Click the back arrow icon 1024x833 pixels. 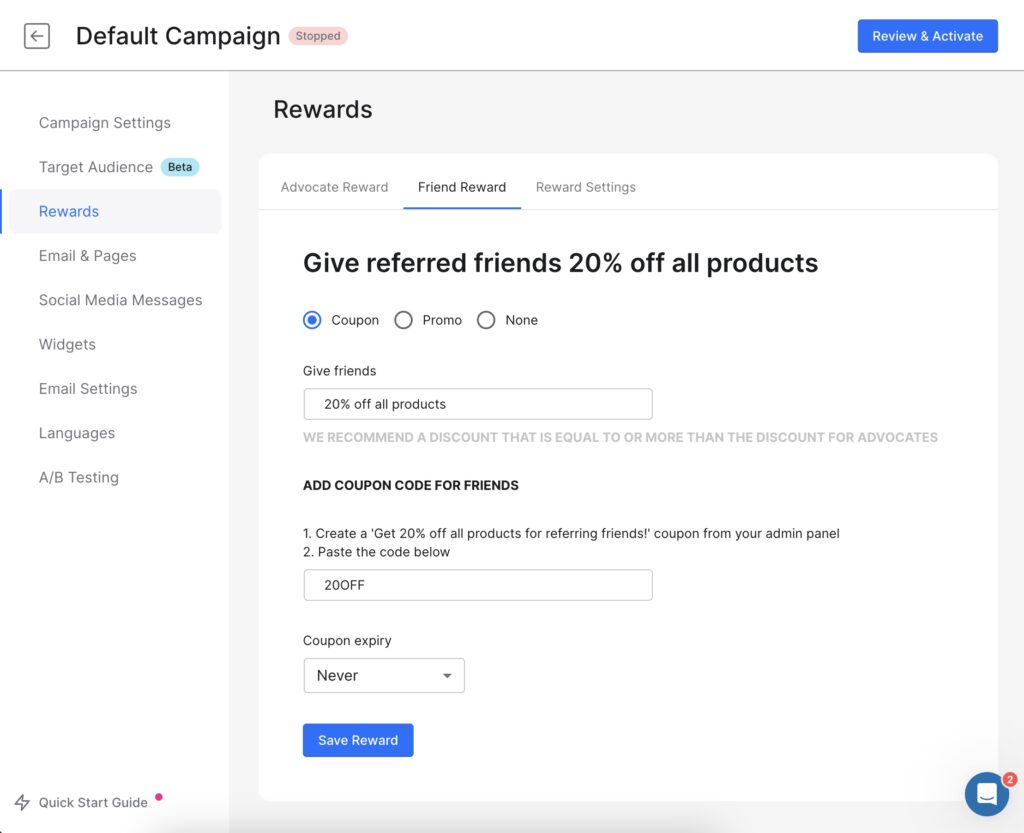pyautogui.click(x=36, y=35)
